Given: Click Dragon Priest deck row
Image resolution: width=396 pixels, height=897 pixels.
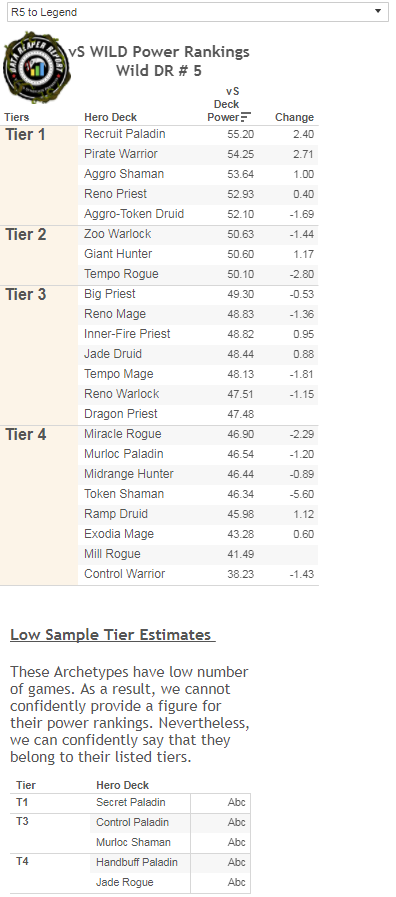Looking at the screenshot, I should click(198, 414).
